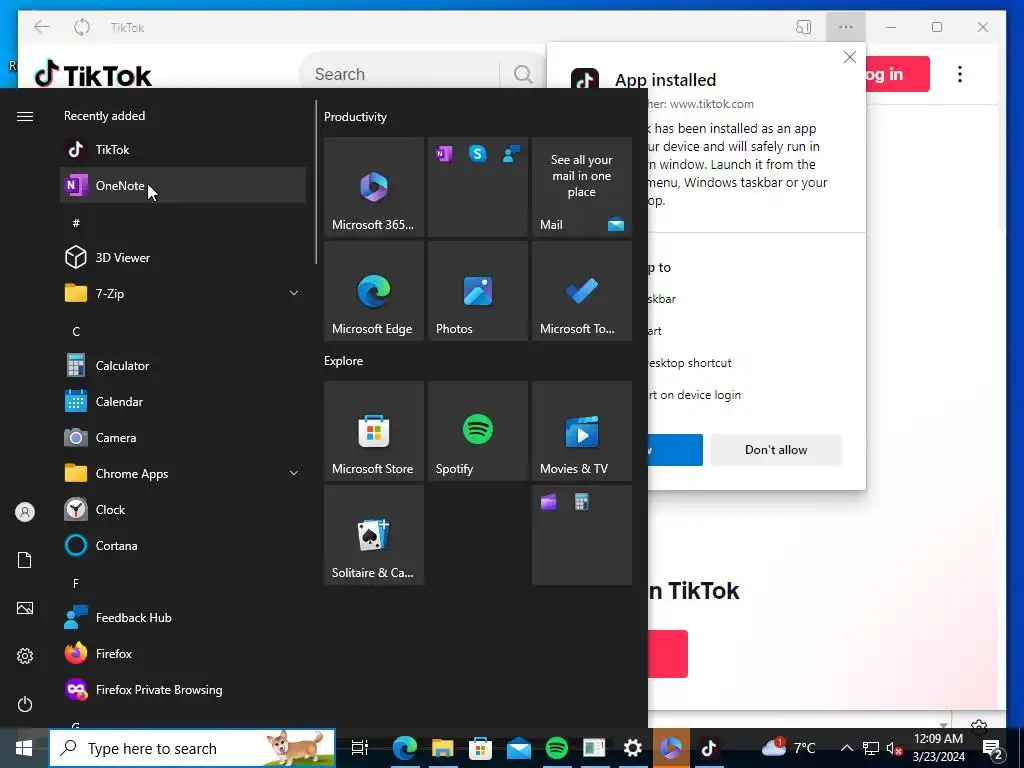
Task: Jump to letter F section header
Action: click(x=76, y=584)
